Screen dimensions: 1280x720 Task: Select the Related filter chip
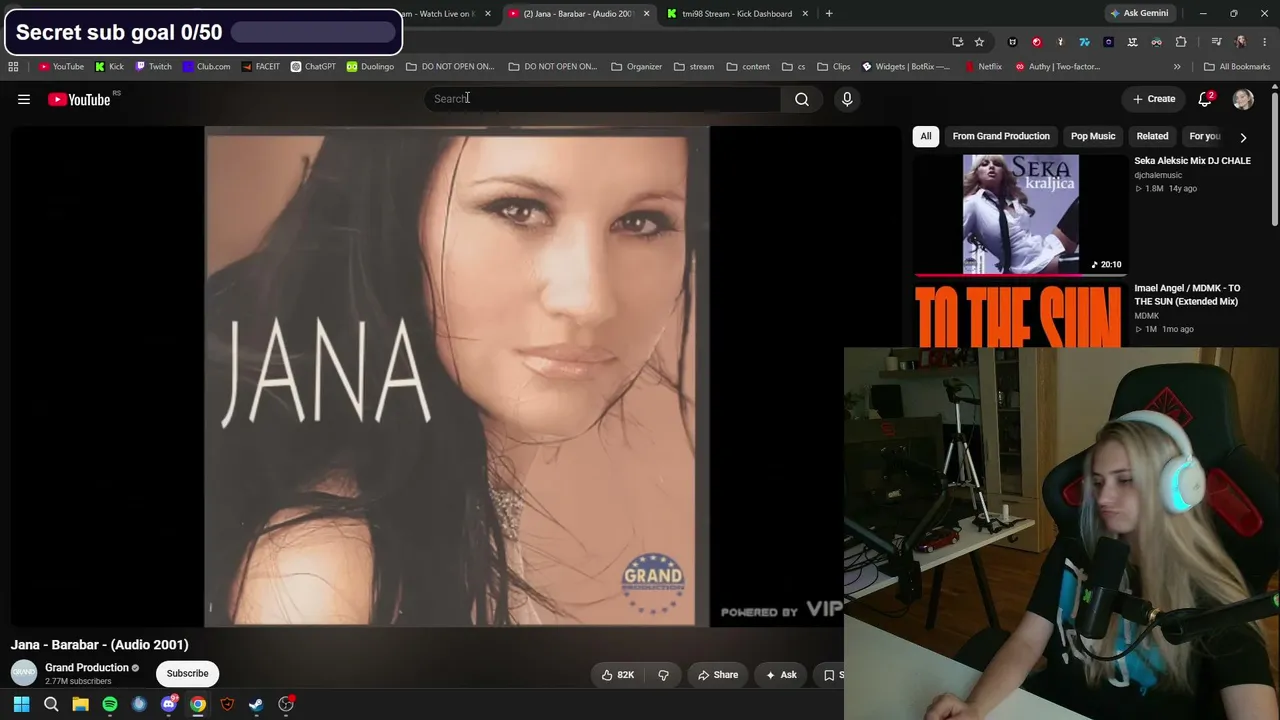click(1152, 136)
